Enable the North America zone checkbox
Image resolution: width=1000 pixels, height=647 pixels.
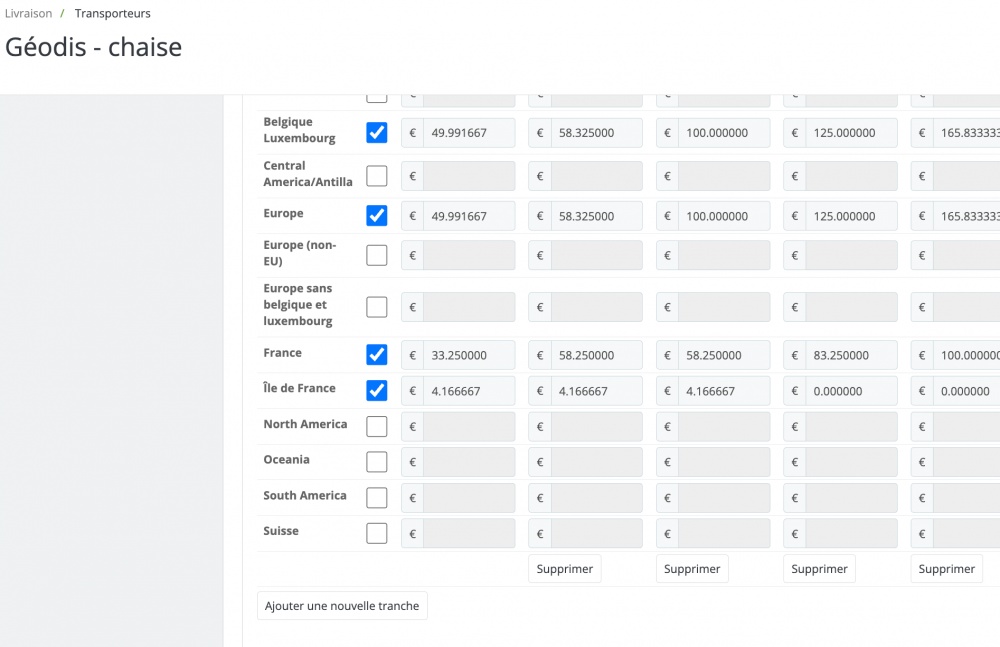click(x=377, y=427)
